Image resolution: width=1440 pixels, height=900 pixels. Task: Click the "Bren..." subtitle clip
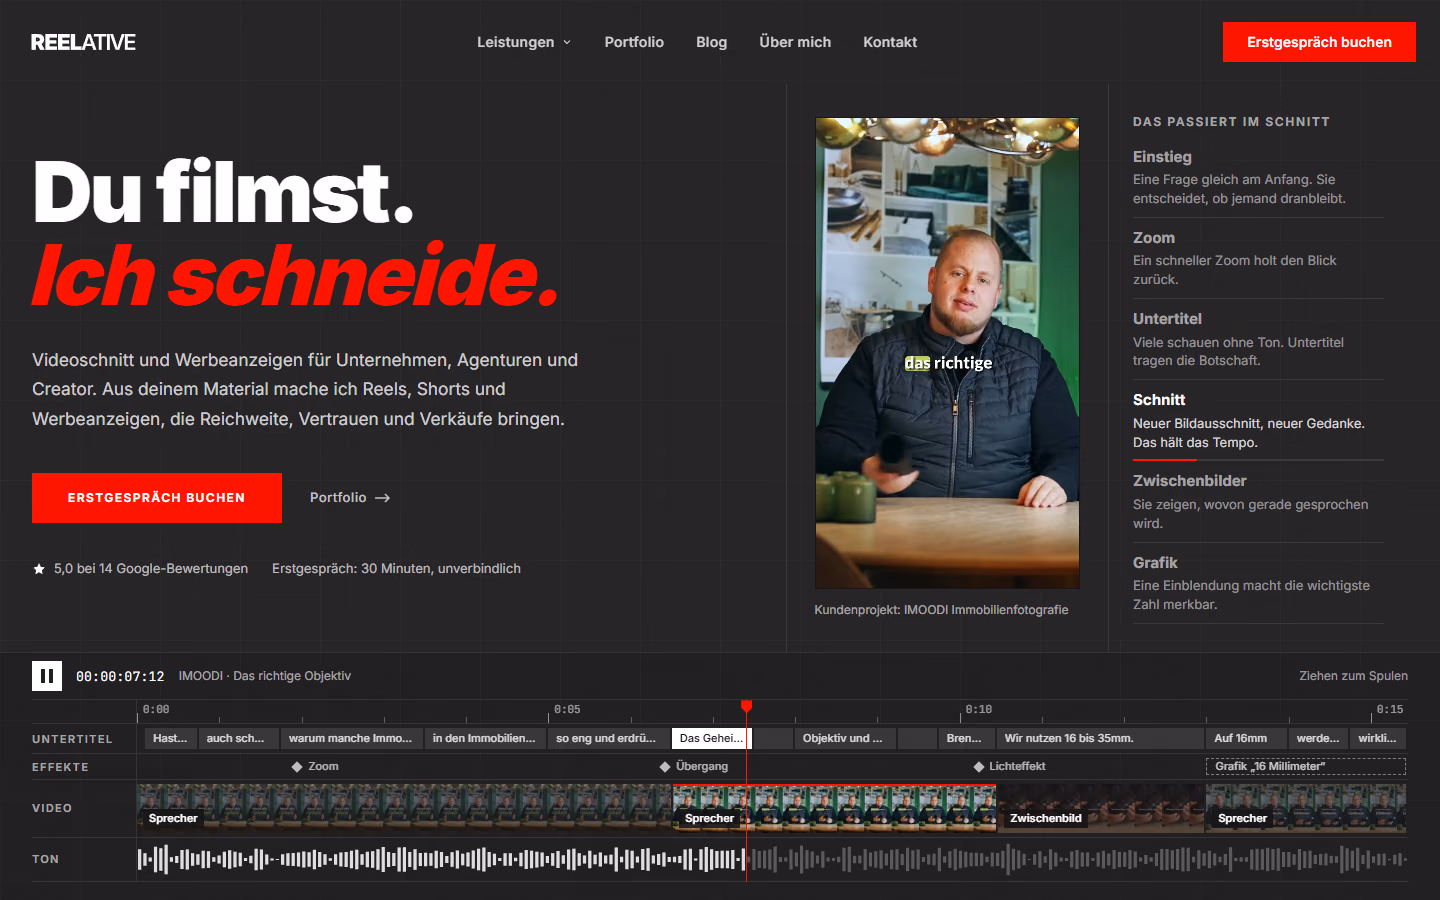(965, 739)
